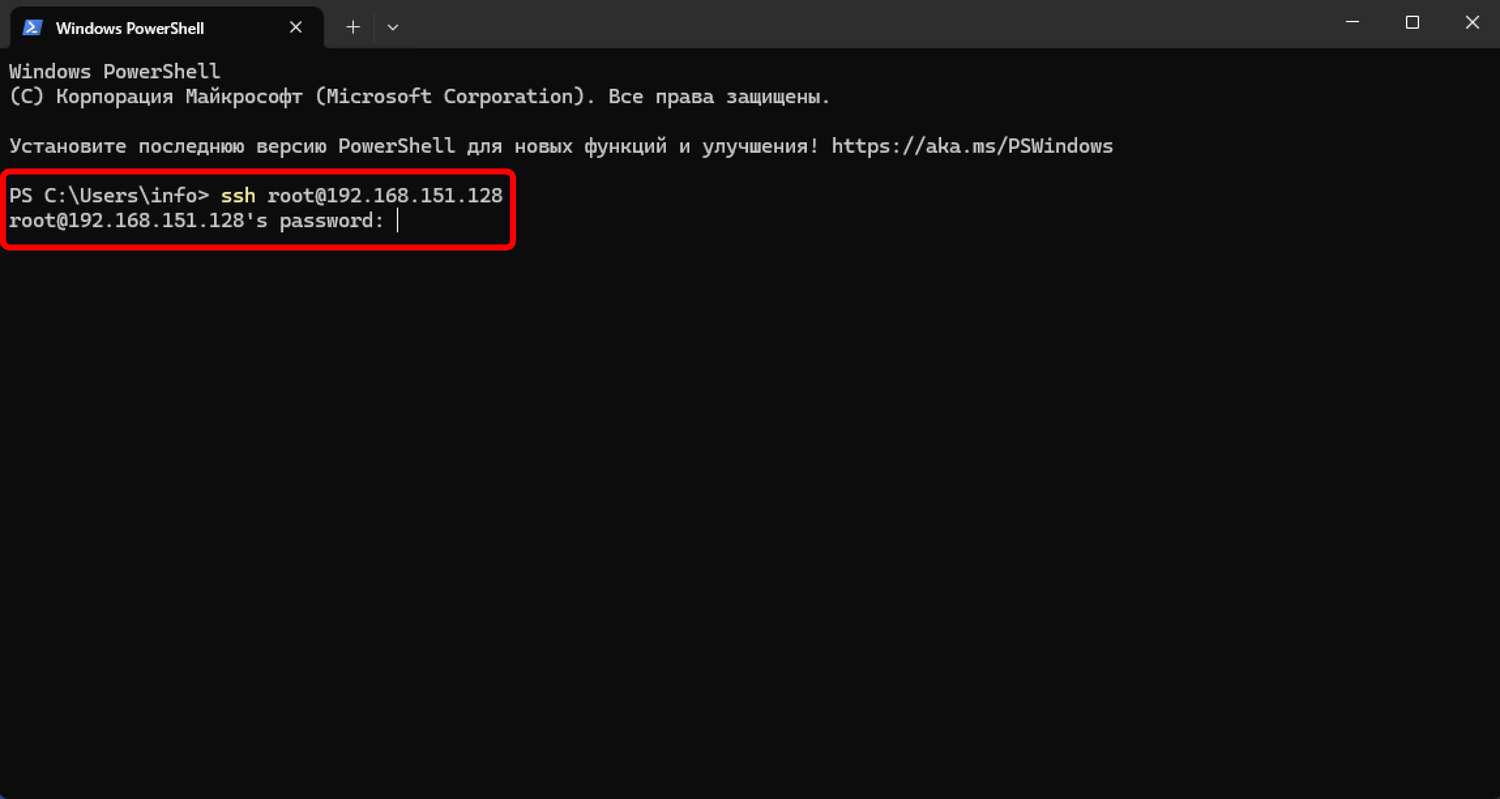Expand the new tab profile dropdown chevron
Viewport: 1500px width, 799px height.
[393, 28]
